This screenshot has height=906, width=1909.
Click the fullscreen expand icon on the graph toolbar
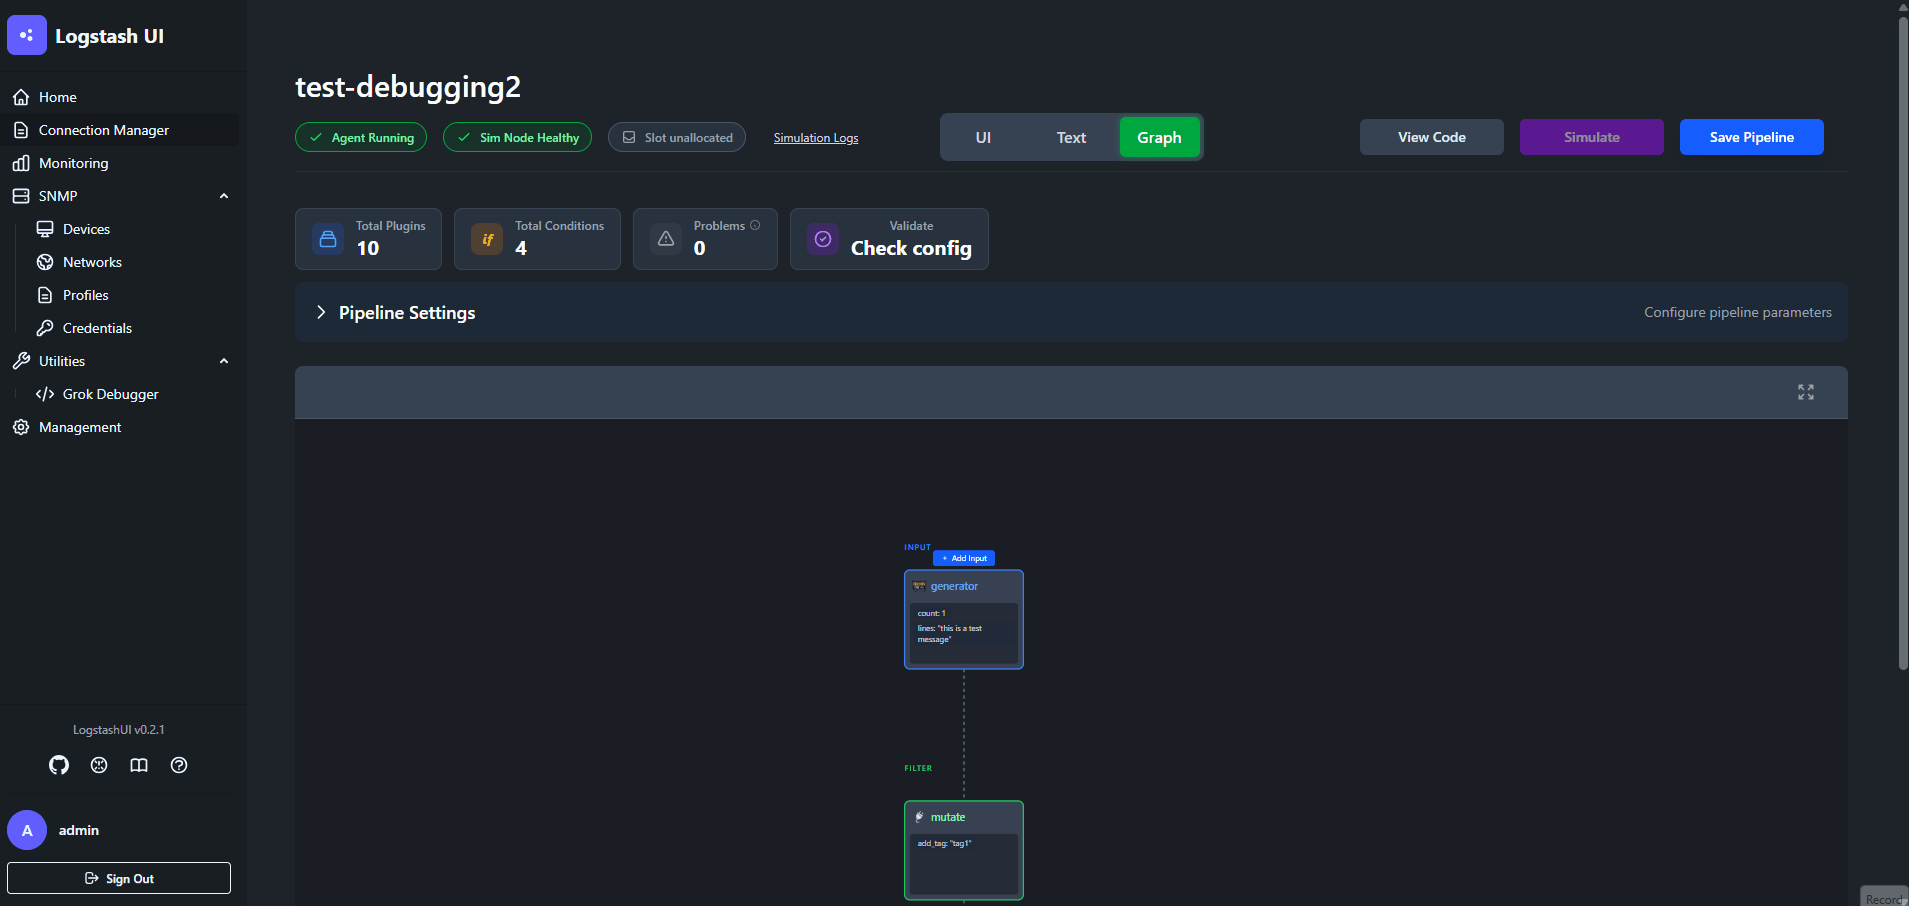click(x=1806, y=392)
